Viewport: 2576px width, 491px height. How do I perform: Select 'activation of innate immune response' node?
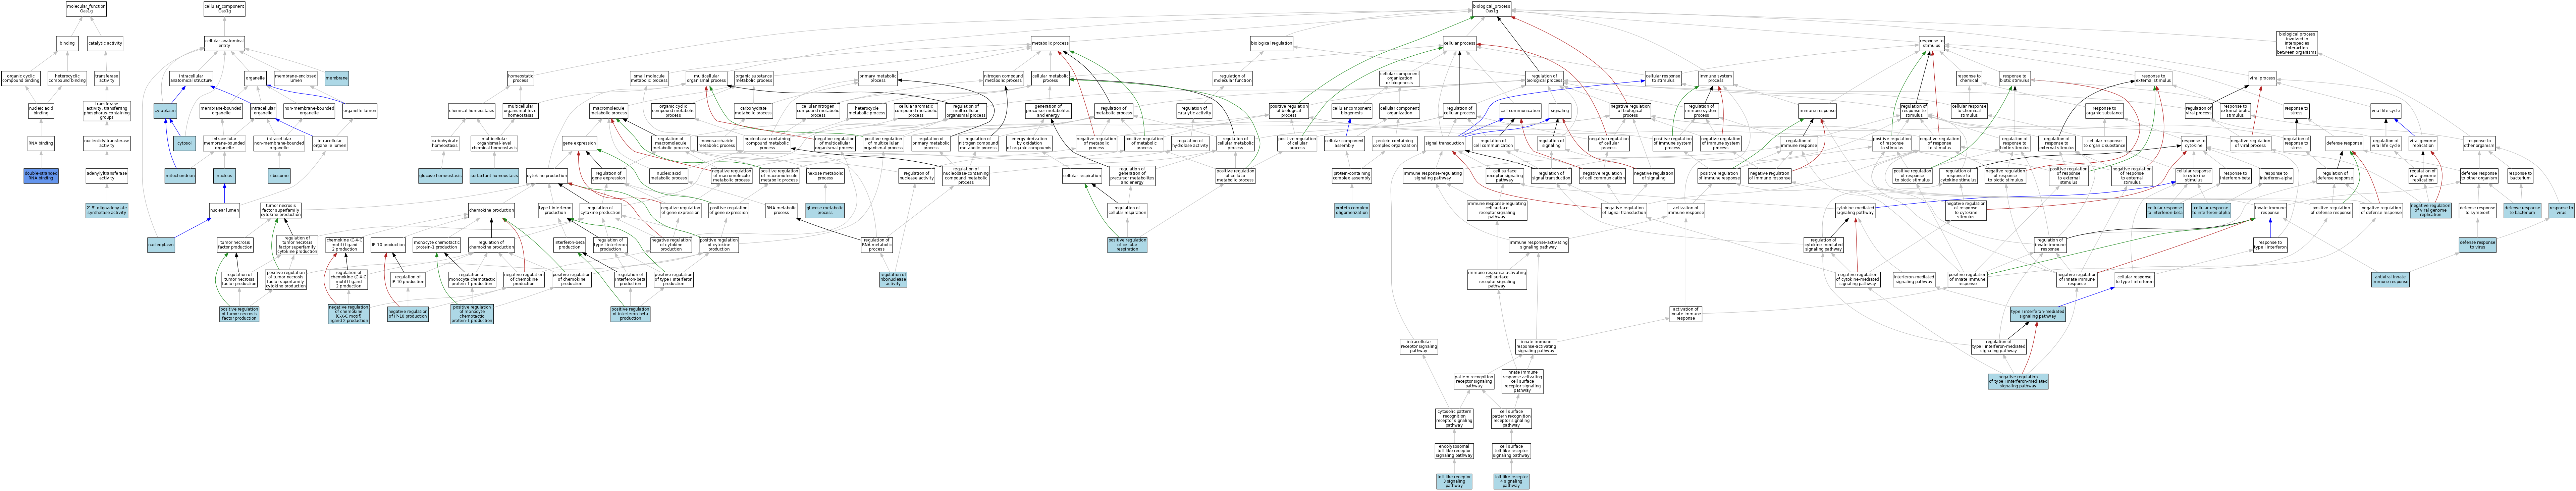[1685, 314]
